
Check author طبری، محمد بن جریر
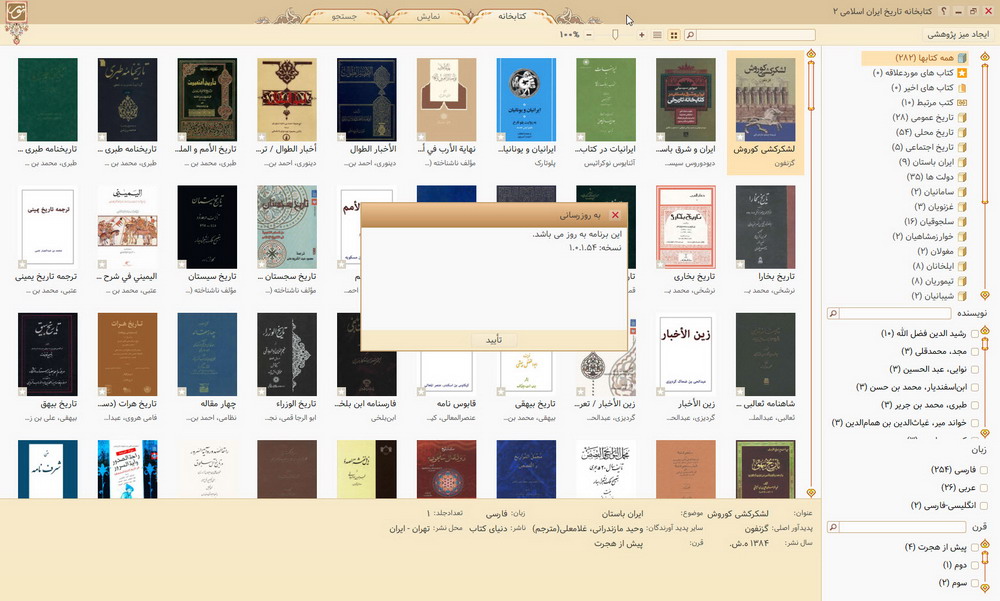tap(974, 405)
